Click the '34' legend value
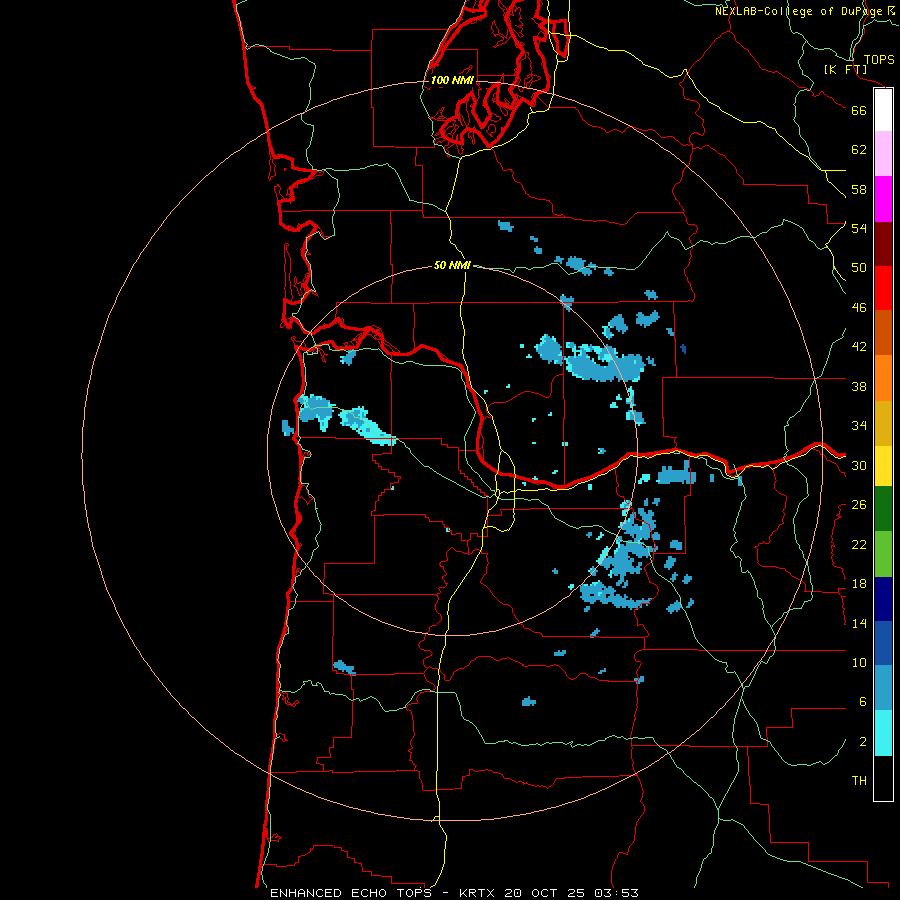The width and height of the screenshot is (900, 900). tap(859, 426)
